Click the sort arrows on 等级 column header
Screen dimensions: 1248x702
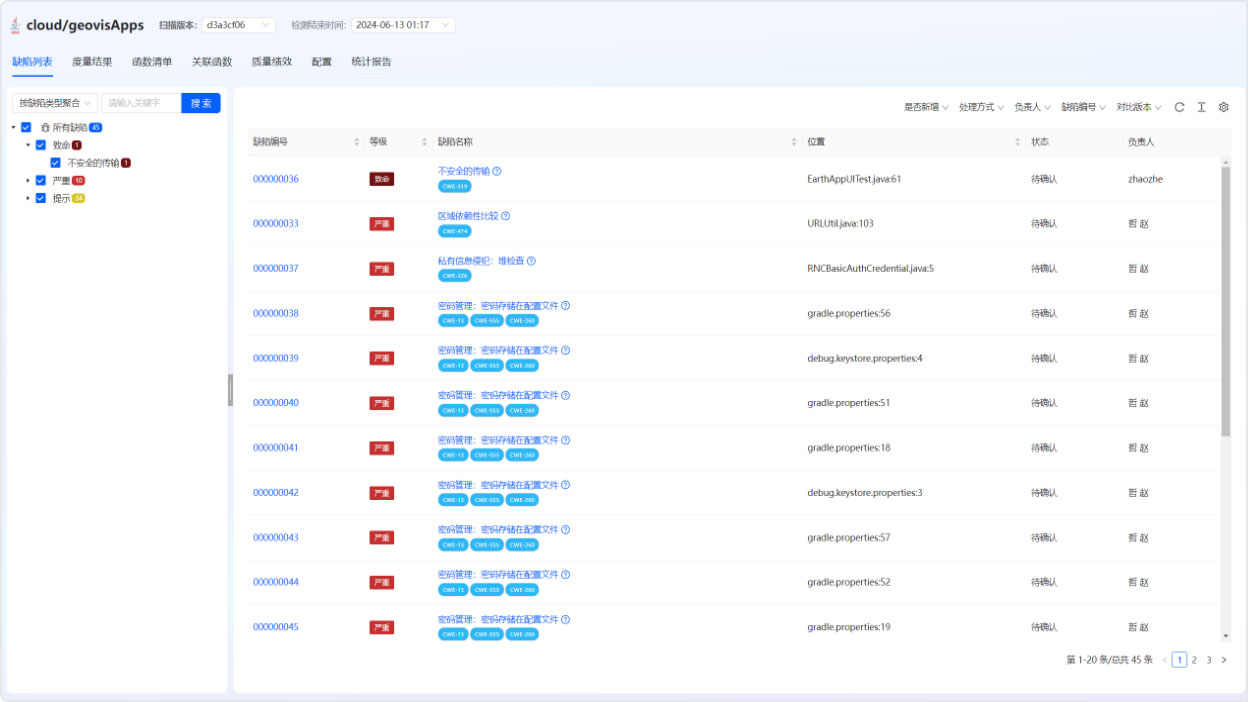coord(422,142)
